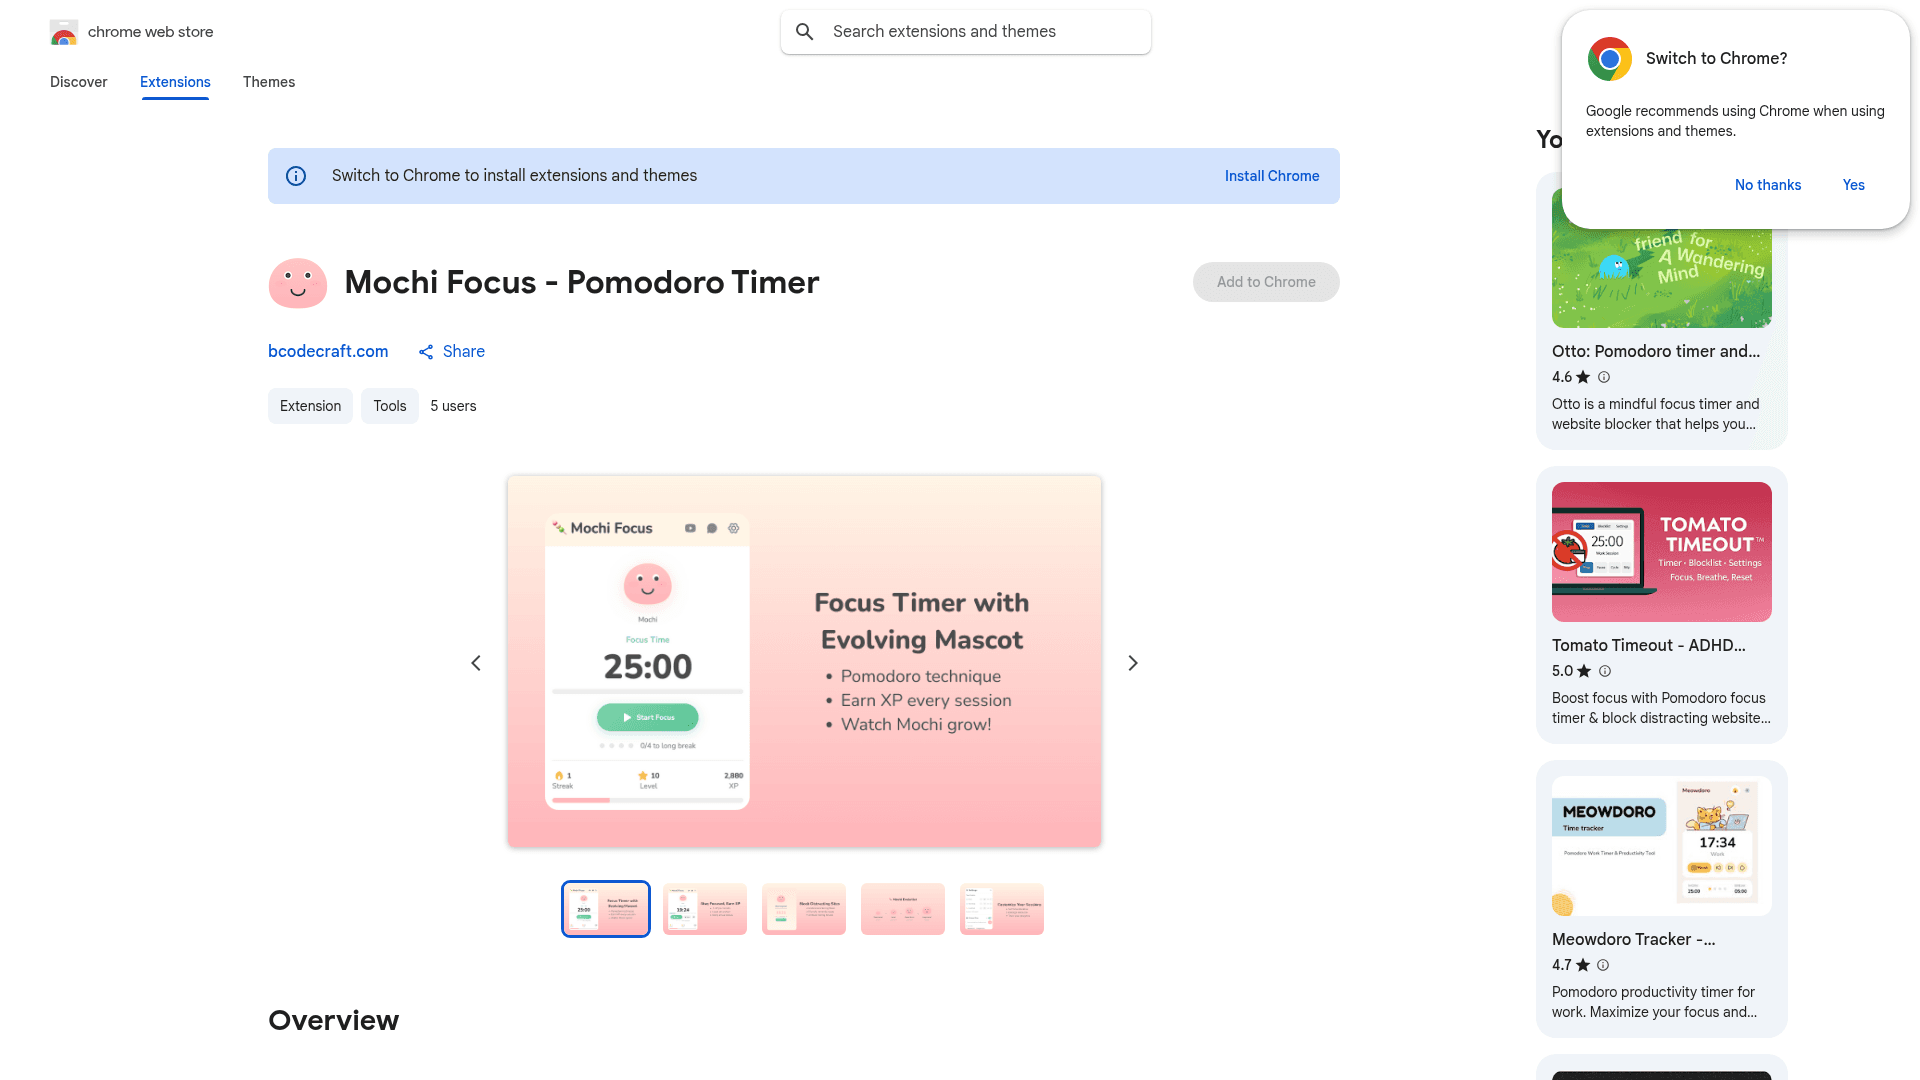Go back using the left carousel arrow
Image resolution: width=1920 pixels, height=1080 pixels.
(x=476, y=662)
